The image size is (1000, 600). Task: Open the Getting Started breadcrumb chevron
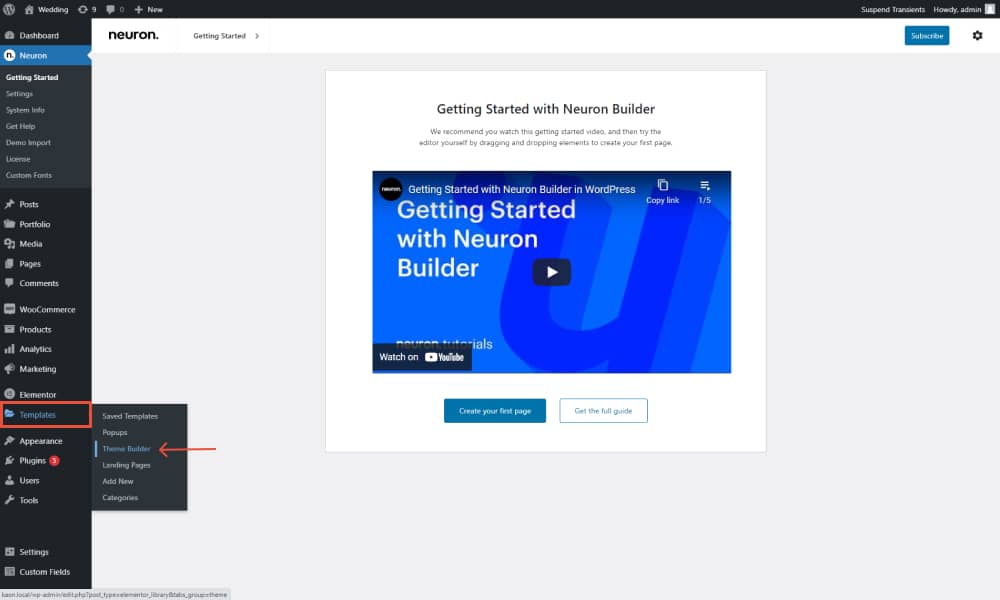pos(257,35)
